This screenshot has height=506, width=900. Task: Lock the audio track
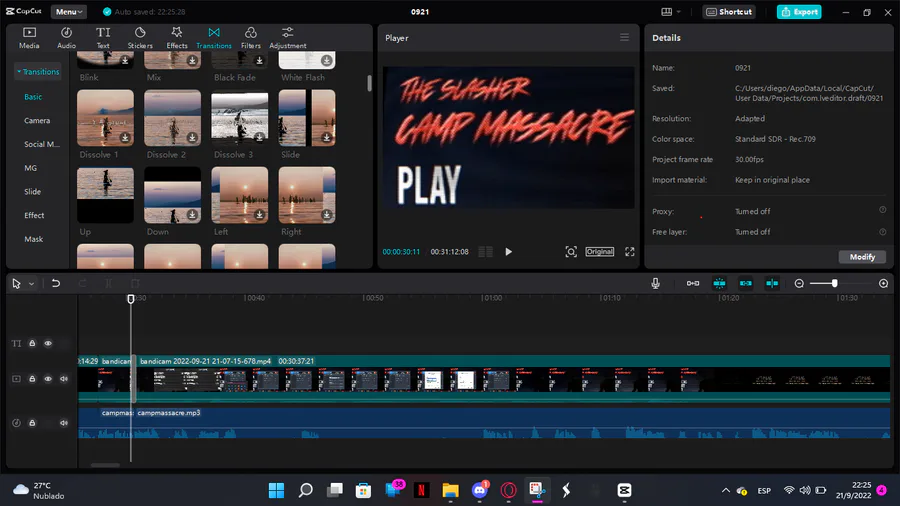click(32, 423)
